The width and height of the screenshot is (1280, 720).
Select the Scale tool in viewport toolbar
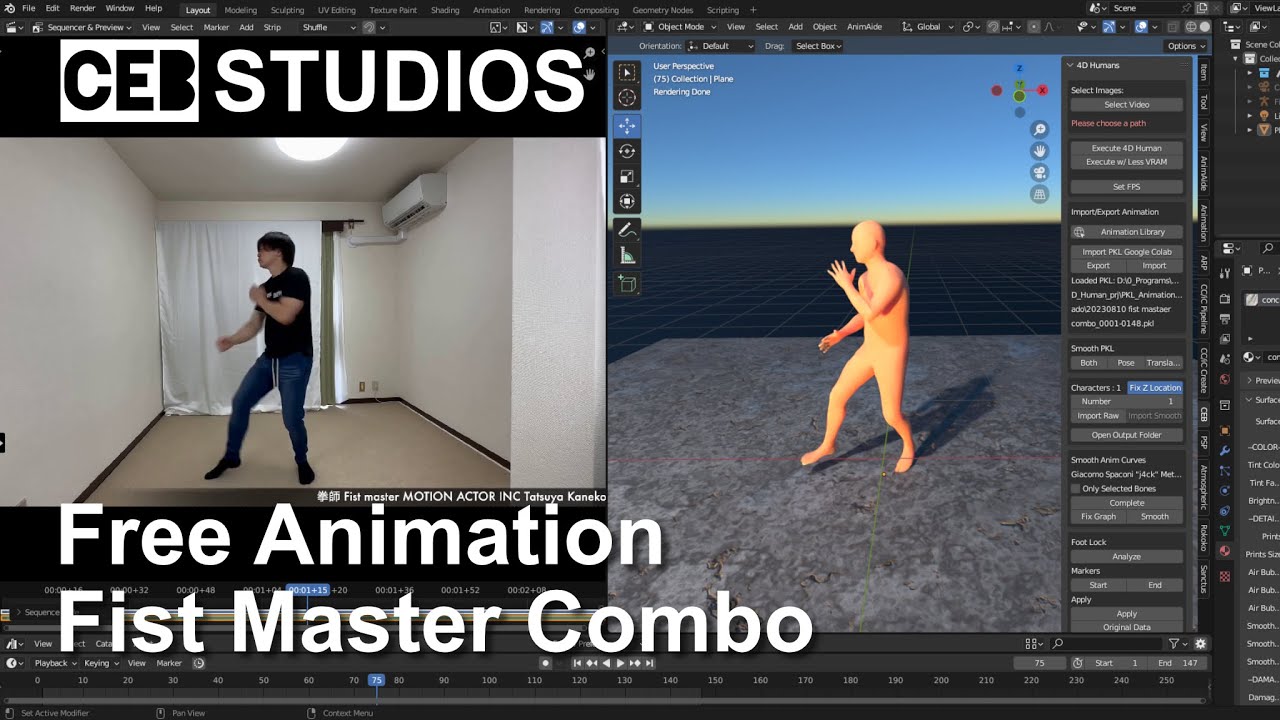pyautogui.click(x=627, y=176)
